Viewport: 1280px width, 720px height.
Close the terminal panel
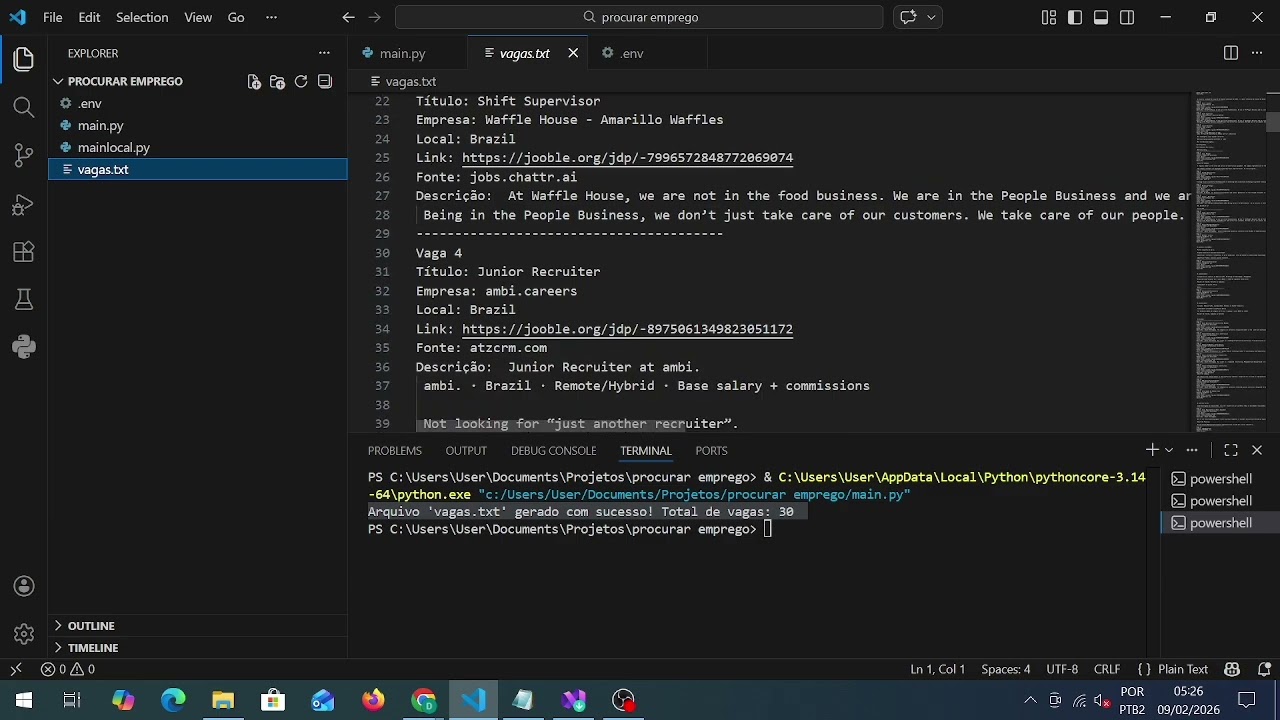[x=1257, y=450]
